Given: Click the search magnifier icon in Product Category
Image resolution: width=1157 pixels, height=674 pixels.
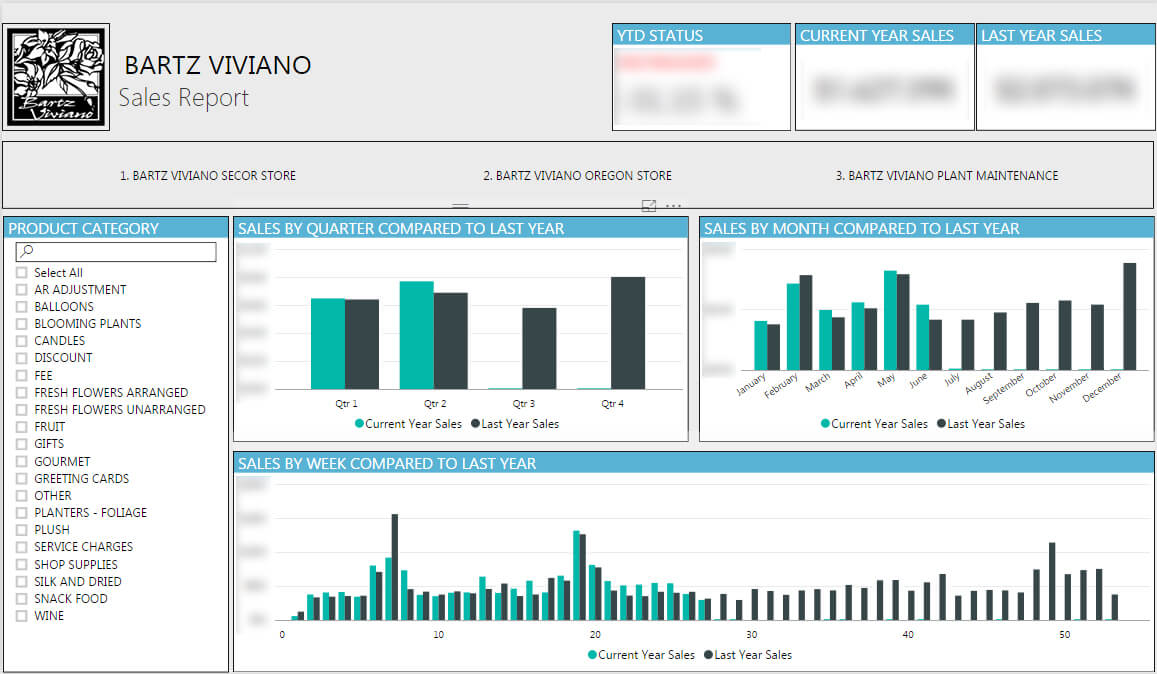Looking at the screenshot, I should click(x=27, y=251).
